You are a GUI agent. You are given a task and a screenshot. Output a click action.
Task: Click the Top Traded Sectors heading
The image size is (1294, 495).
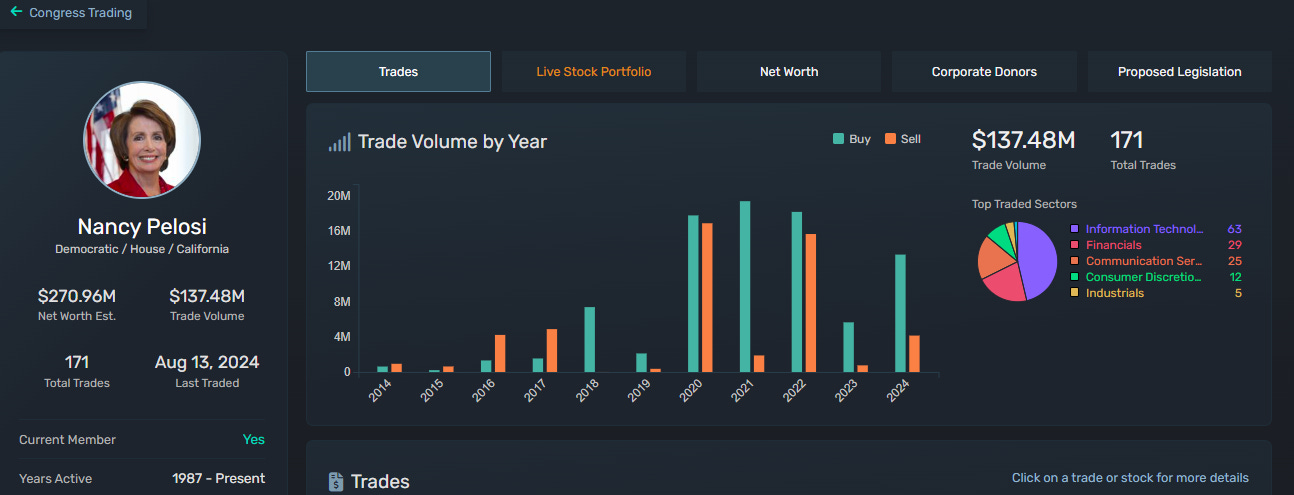[x=1024, y=204]
